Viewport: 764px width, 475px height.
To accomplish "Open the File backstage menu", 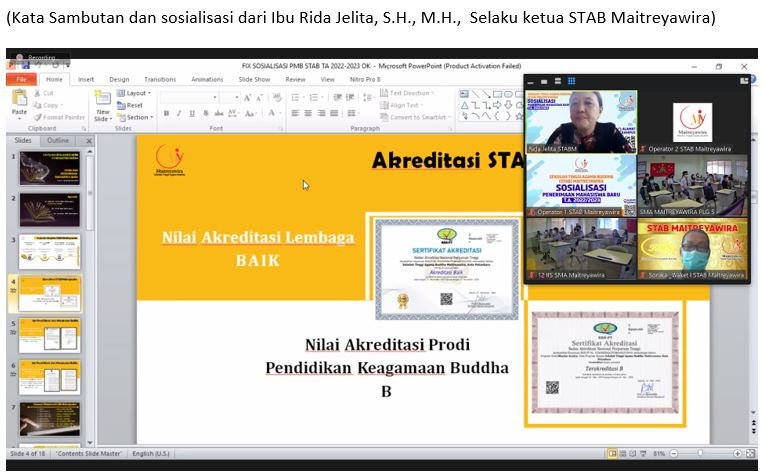I will 19,79.
